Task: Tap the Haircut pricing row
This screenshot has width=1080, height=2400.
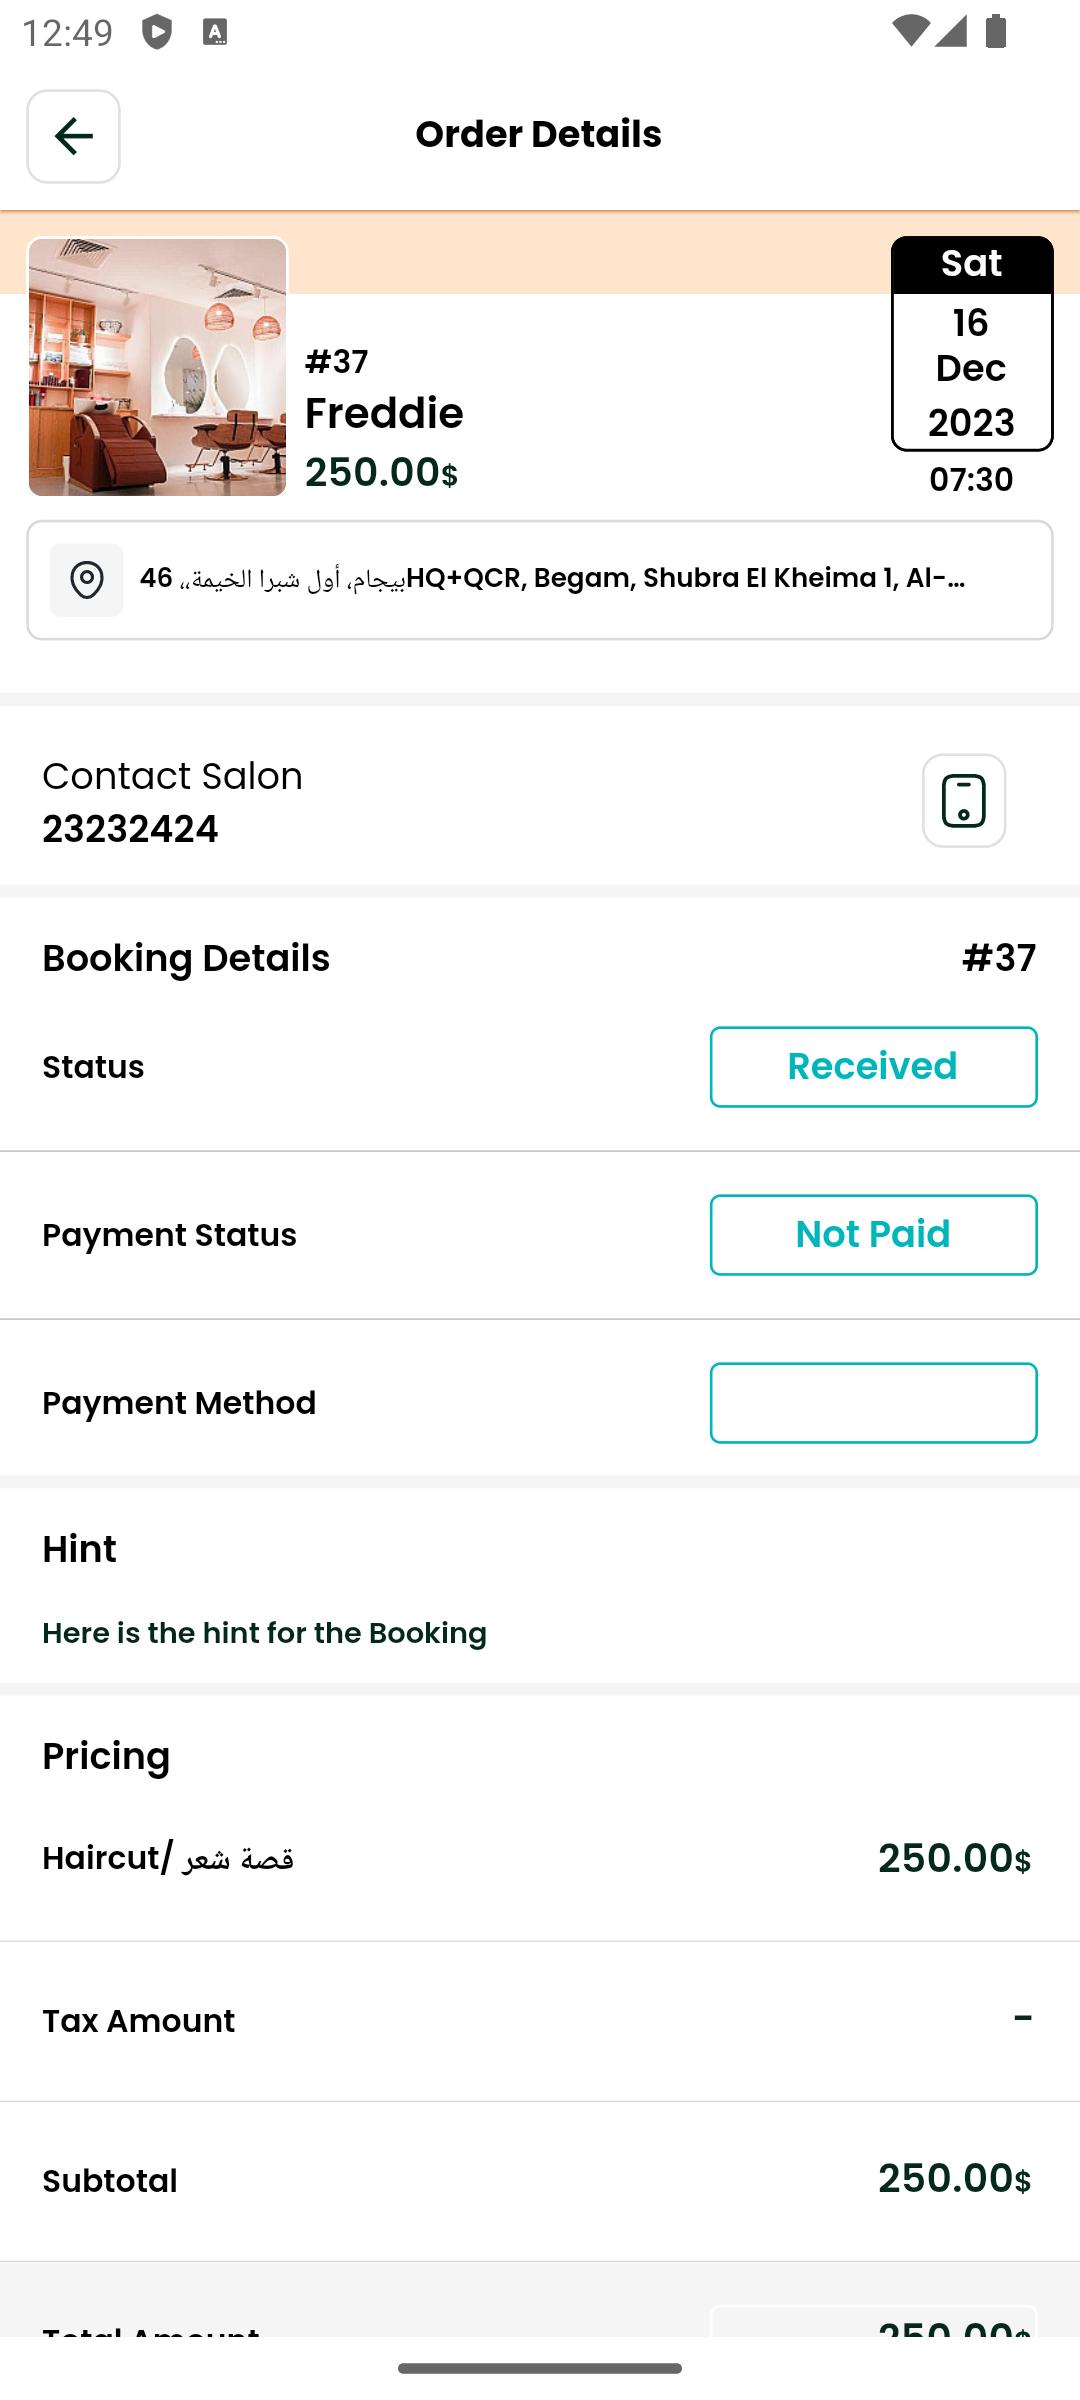Action: pyautogui.click(x=540, y=1859)
